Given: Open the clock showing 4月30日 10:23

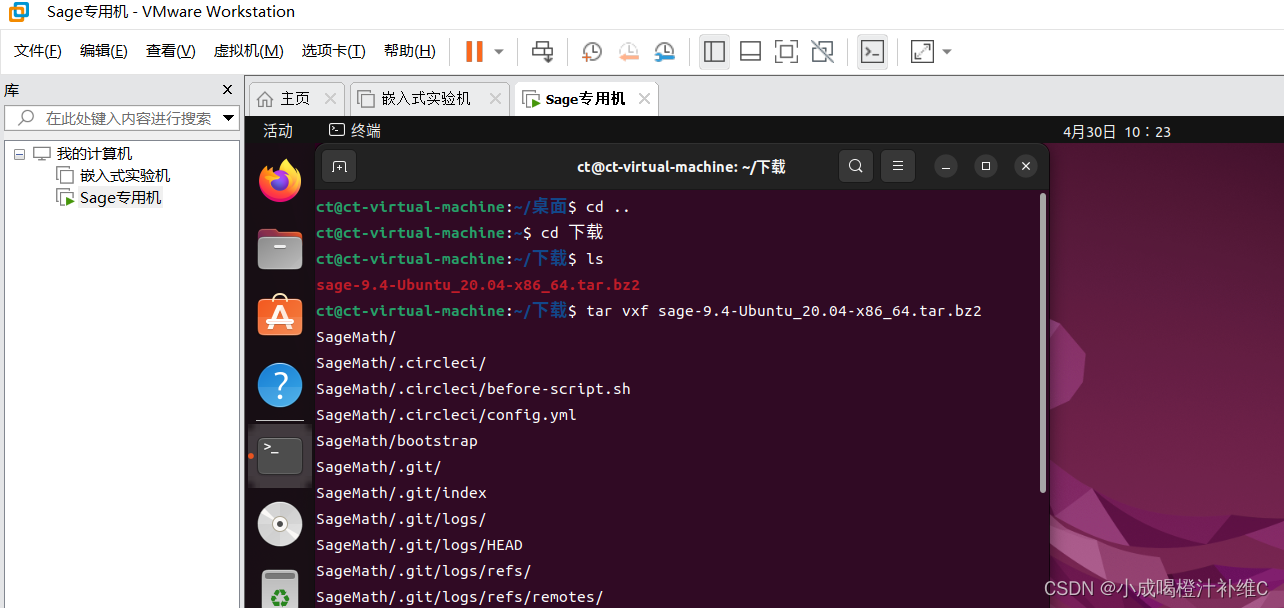Looking at the screenshot, I should (x=1117, y=131).
